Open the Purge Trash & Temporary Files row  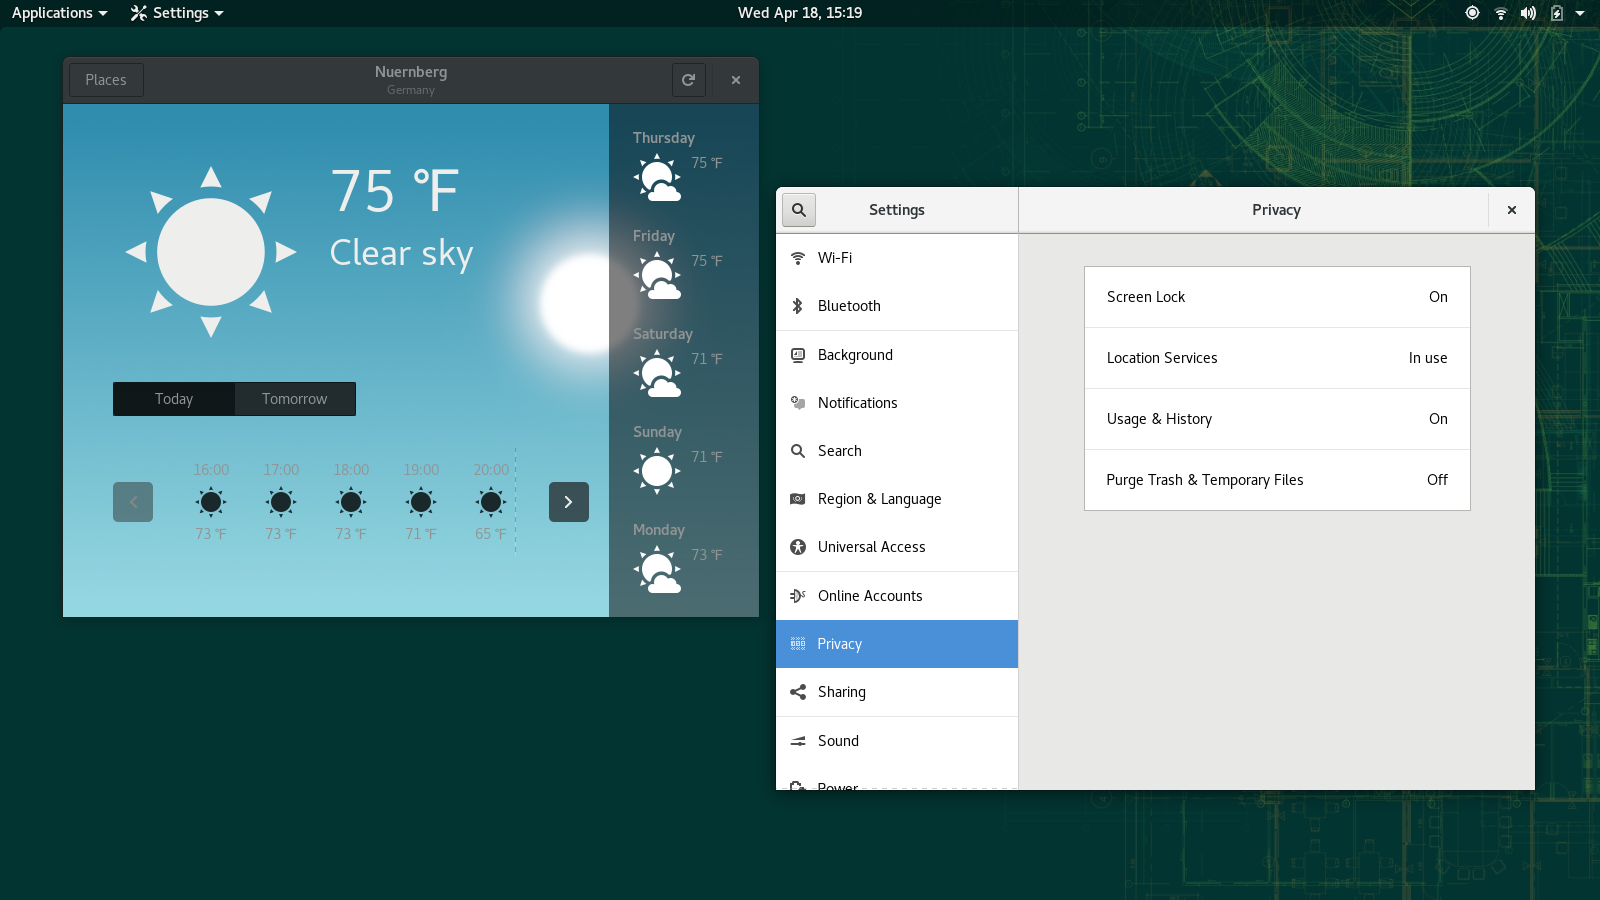[x=1277, y=480]
